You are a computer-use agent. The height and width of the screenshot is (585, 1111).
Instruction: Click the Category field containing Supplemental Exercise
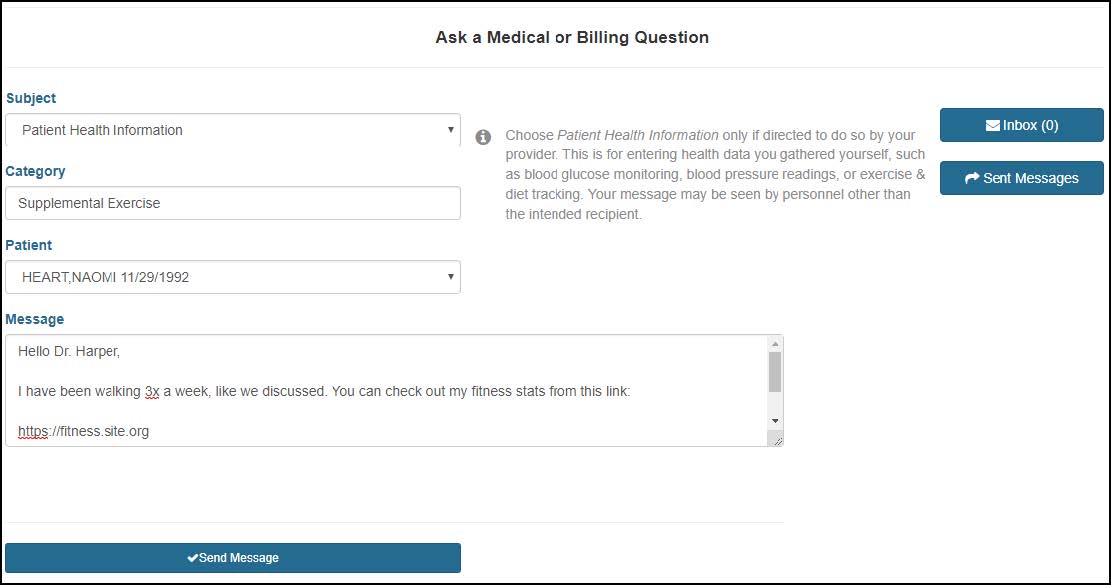(x=232, y=203)
